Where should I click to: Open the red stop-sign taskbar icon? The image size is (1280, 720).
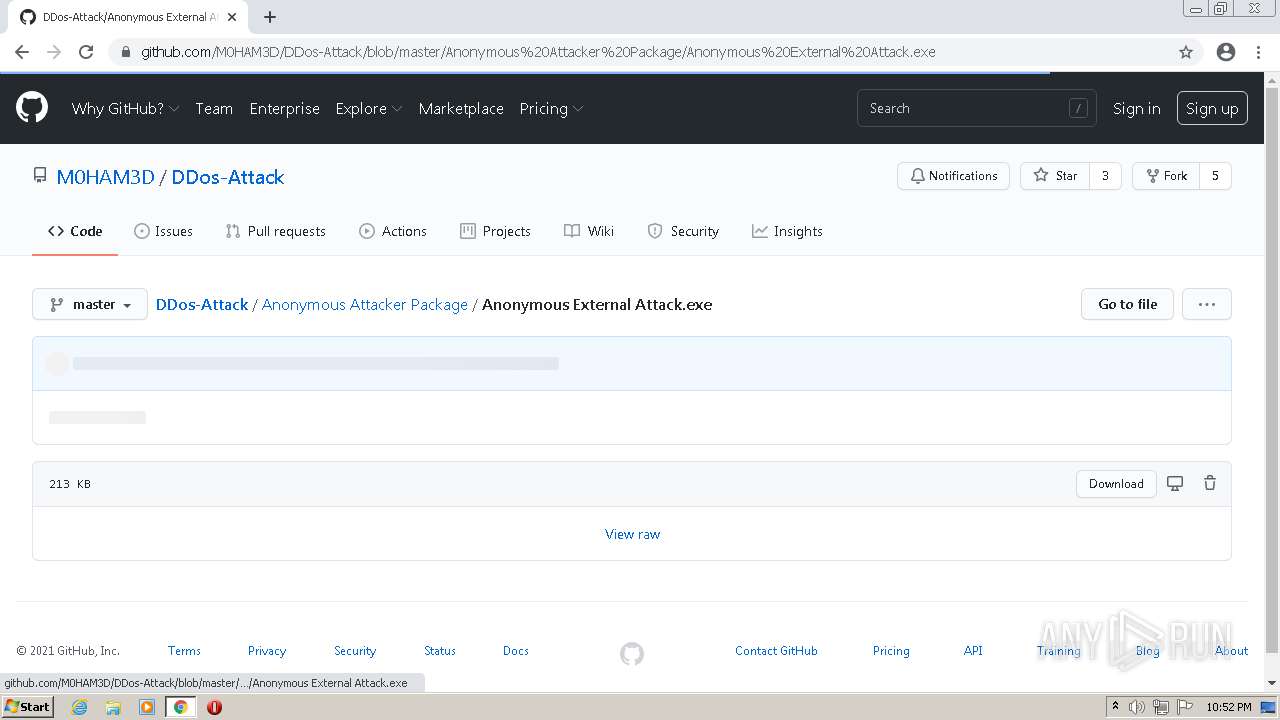point(214,707)
